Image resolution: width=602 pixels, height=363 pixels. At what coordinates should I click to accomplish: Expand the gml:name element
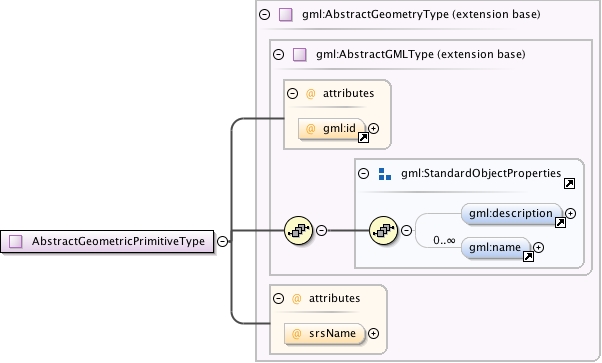coord(539,248)
